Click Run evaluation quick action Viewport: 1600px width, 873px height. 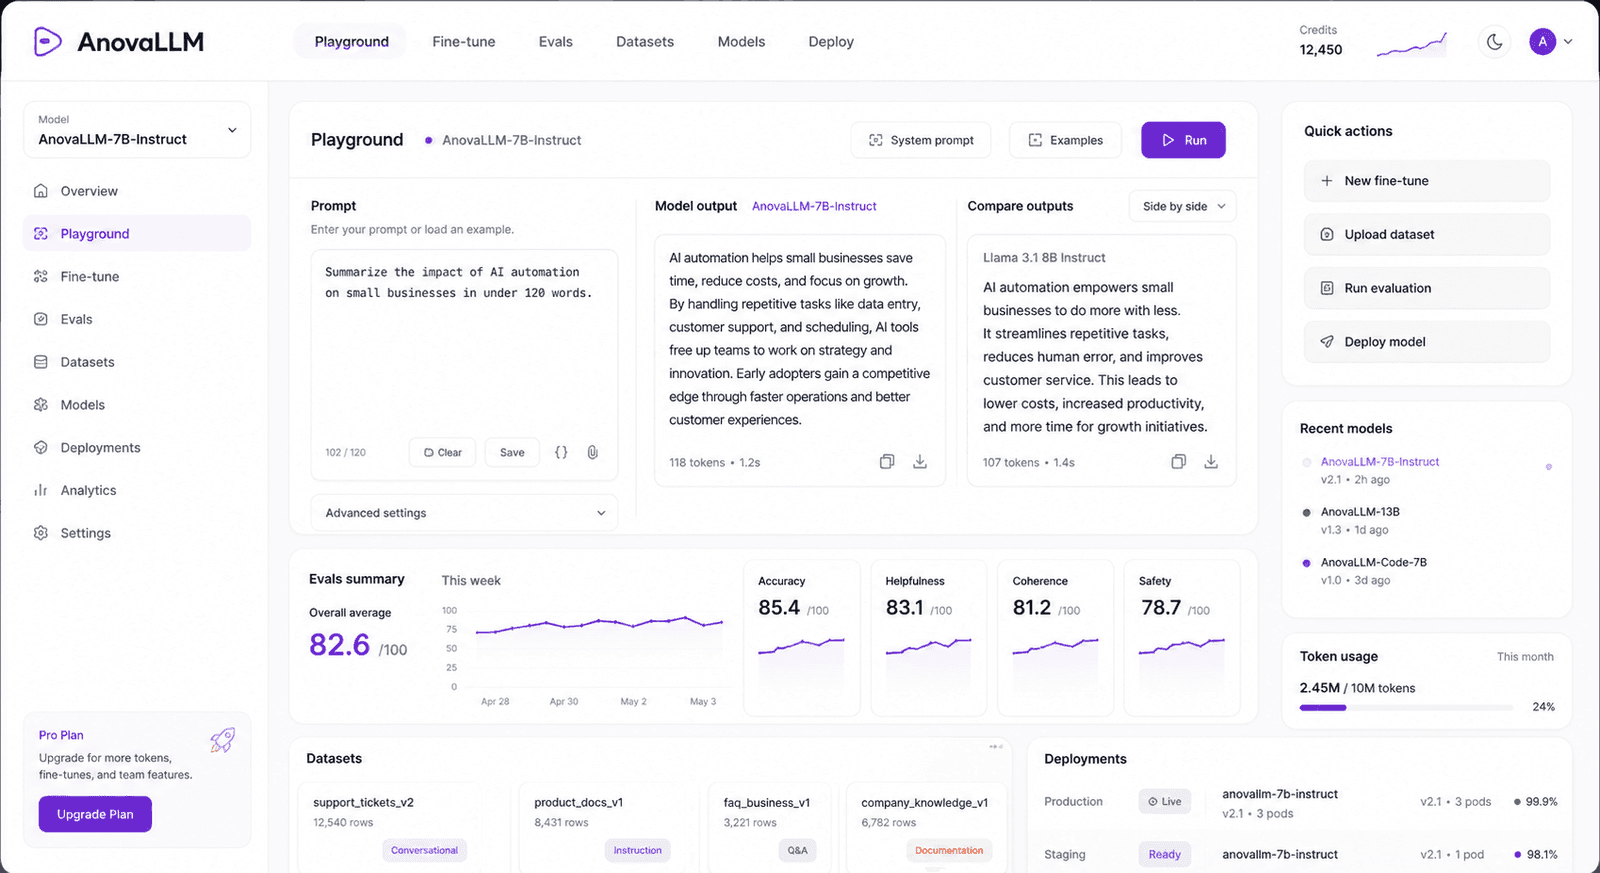point(1427,288)
